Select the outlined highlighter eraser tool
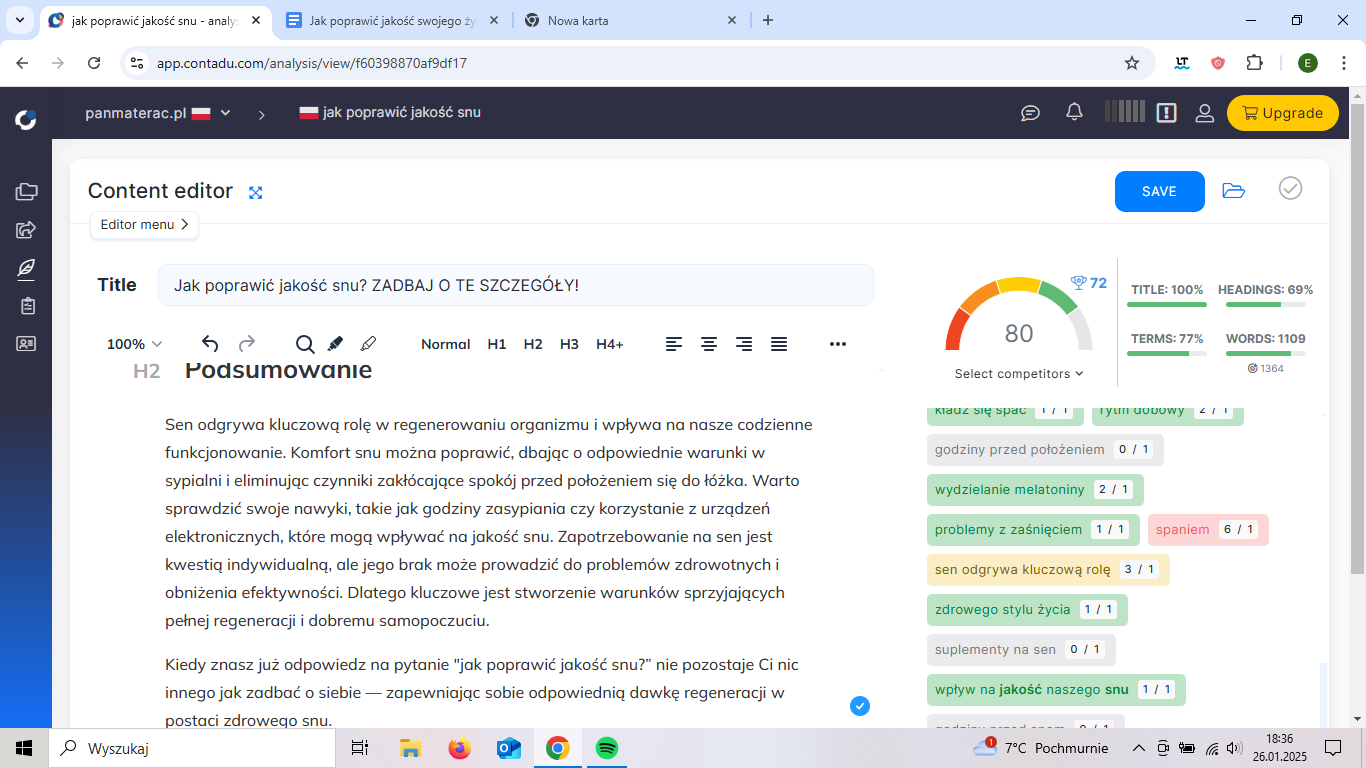 368,344
